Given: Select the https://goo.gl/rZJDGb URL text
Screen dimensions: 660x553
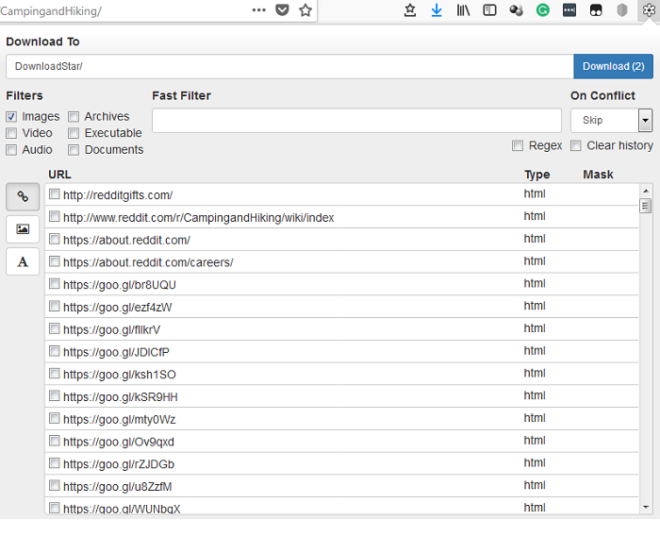Looking at the screenshot, I should tap(119, 464).
